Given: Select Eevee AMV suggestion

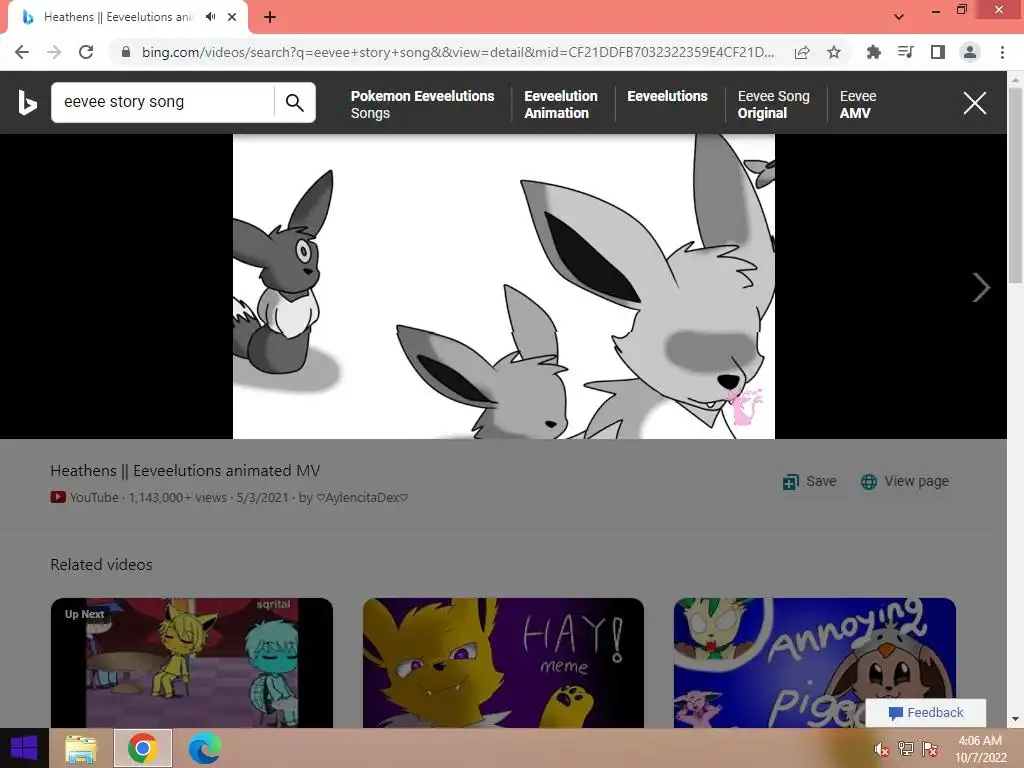Looking at the screenshot, I should (x=858, y=104).
